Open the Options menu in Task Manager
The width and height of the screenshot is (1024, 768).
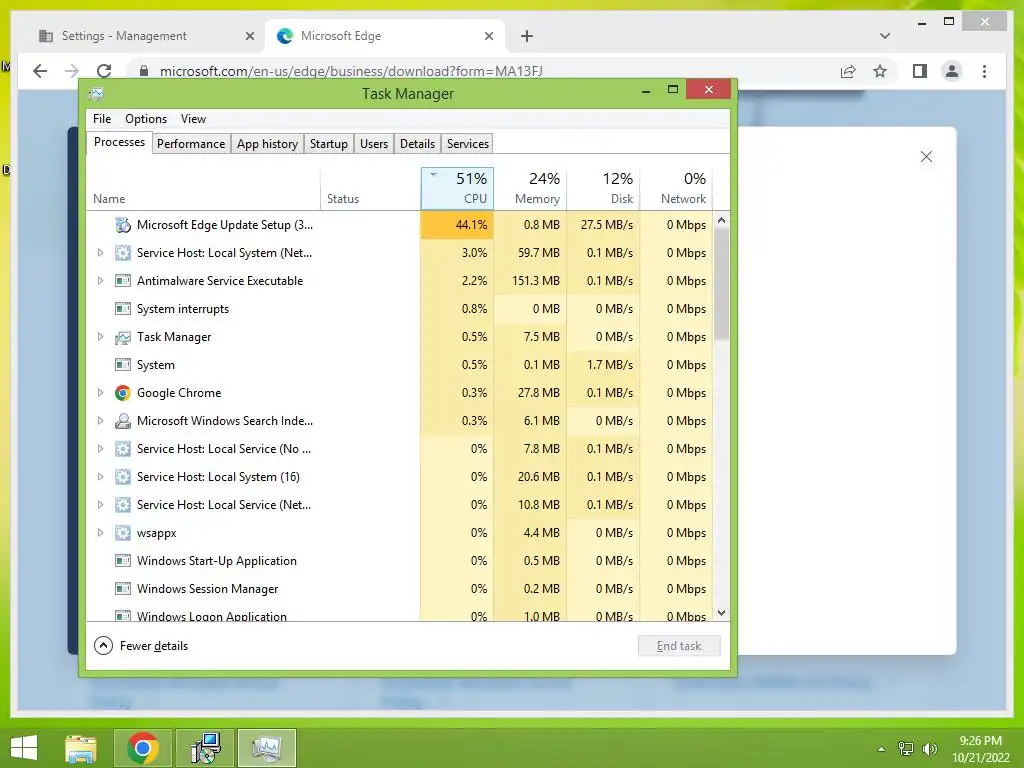146,119
